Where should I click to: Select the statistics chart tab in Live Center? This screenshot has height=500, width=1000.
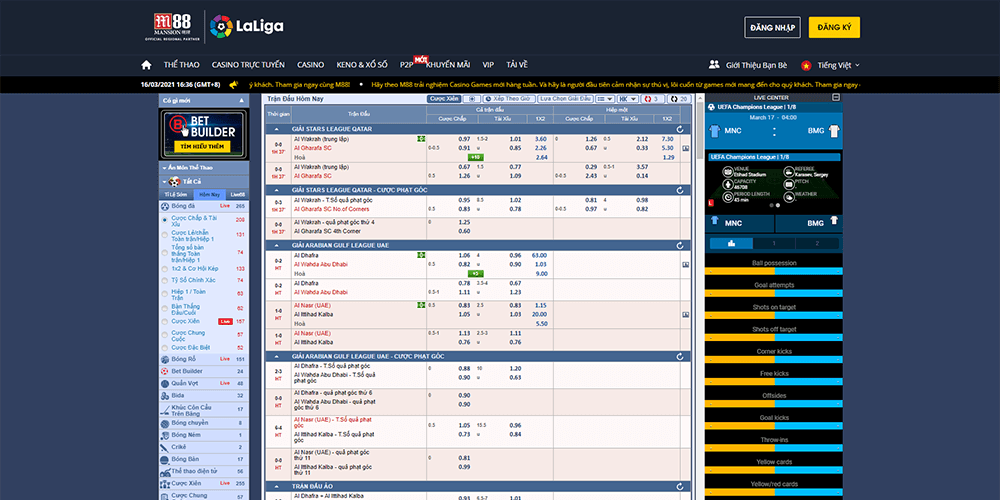(731, 243)
